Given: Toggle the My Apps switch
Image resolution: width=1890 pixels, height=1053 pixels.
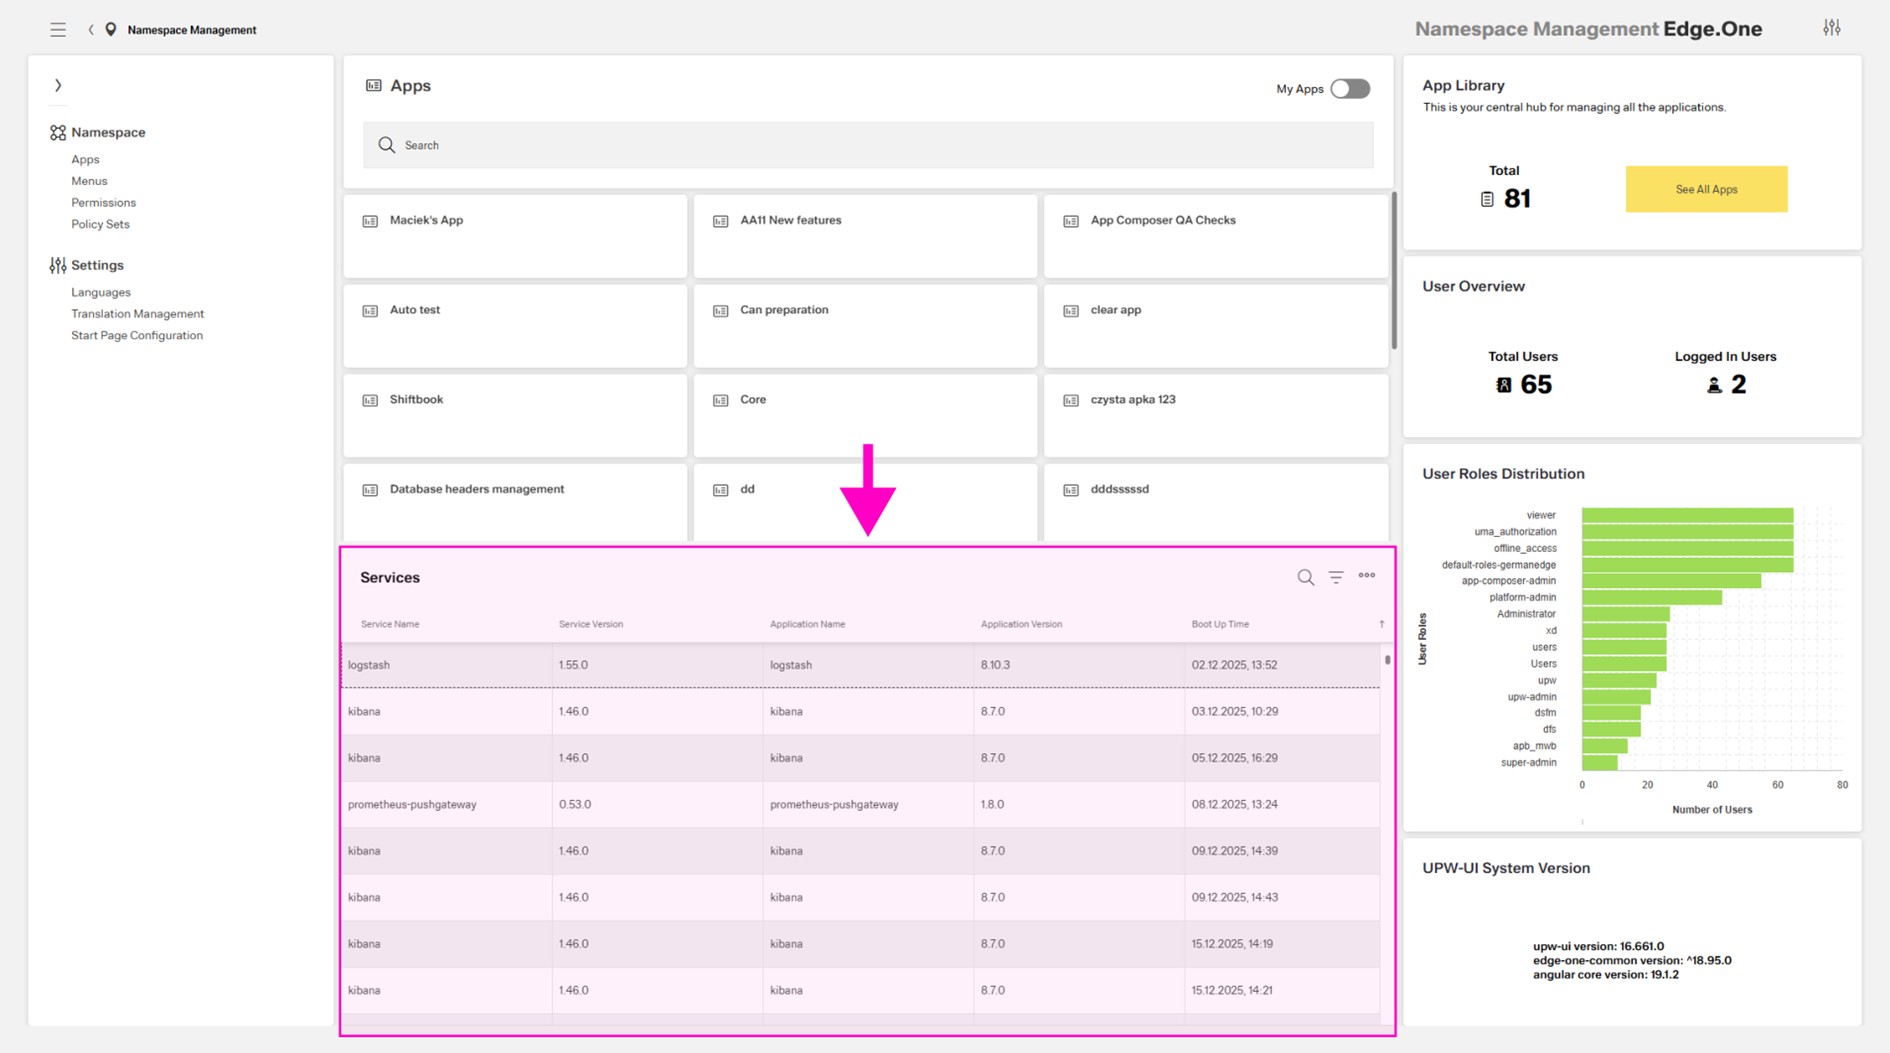Looking at the screenshot, I should pyautogui.click(x=1349, y=89).
